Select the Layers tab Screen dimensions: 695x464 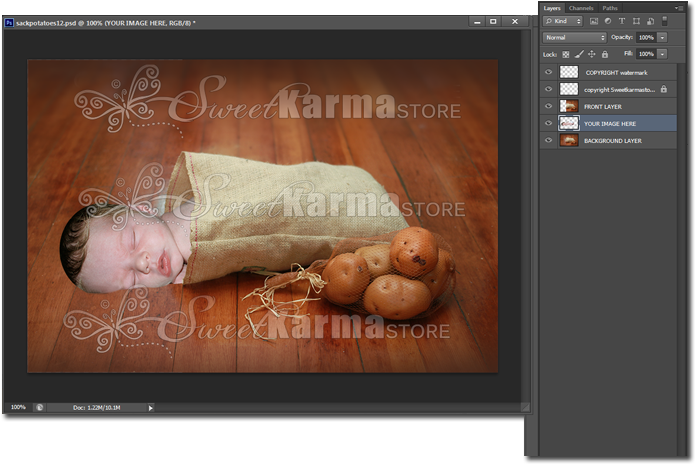[552, 8]
